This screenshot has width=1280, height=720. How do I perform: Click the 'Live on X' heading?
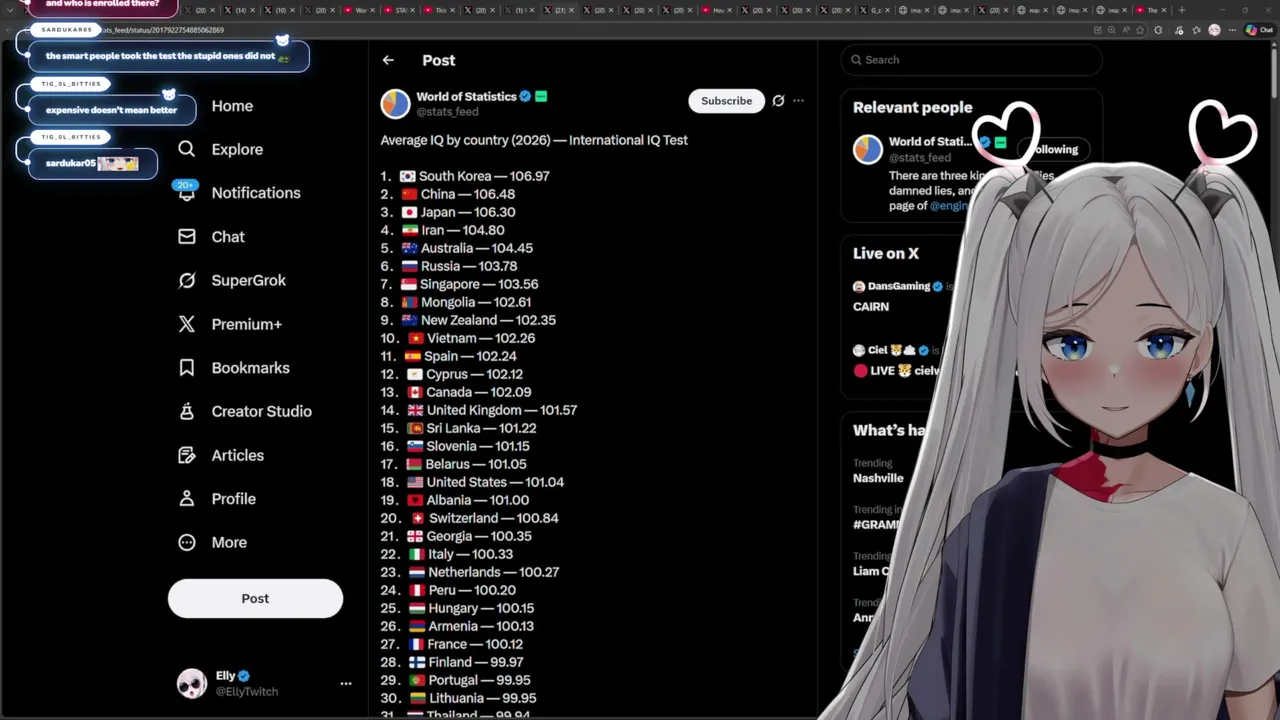(886, 253)
